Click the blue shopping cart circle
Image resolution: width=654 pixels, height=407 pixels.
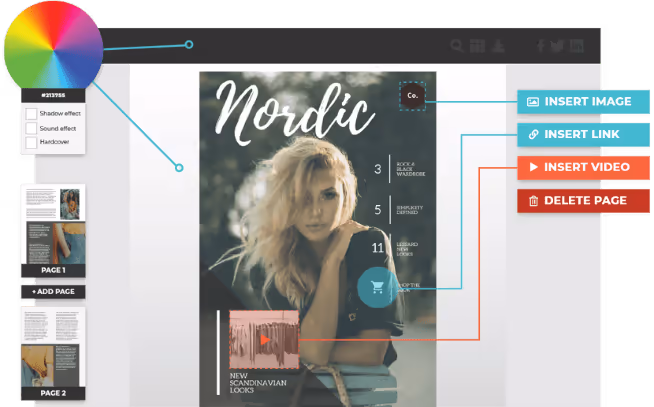(x=377, y=288)
